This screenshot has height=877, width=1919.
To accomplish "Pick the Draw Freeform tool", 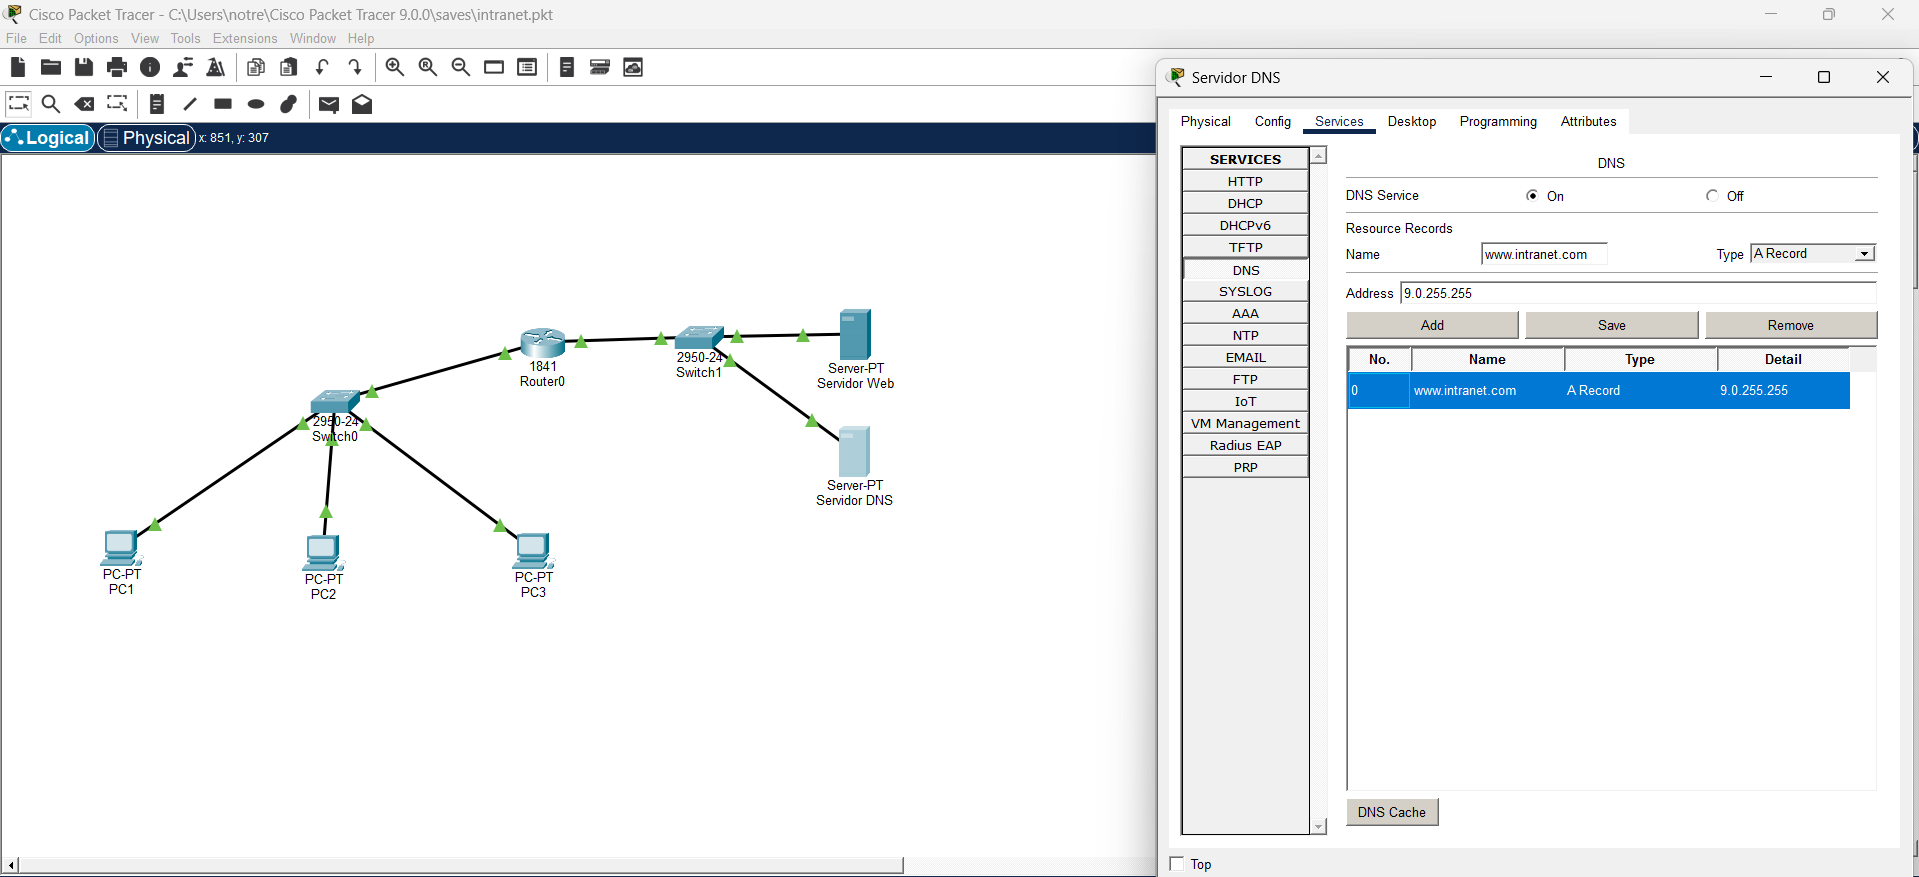I will point(289,104).
